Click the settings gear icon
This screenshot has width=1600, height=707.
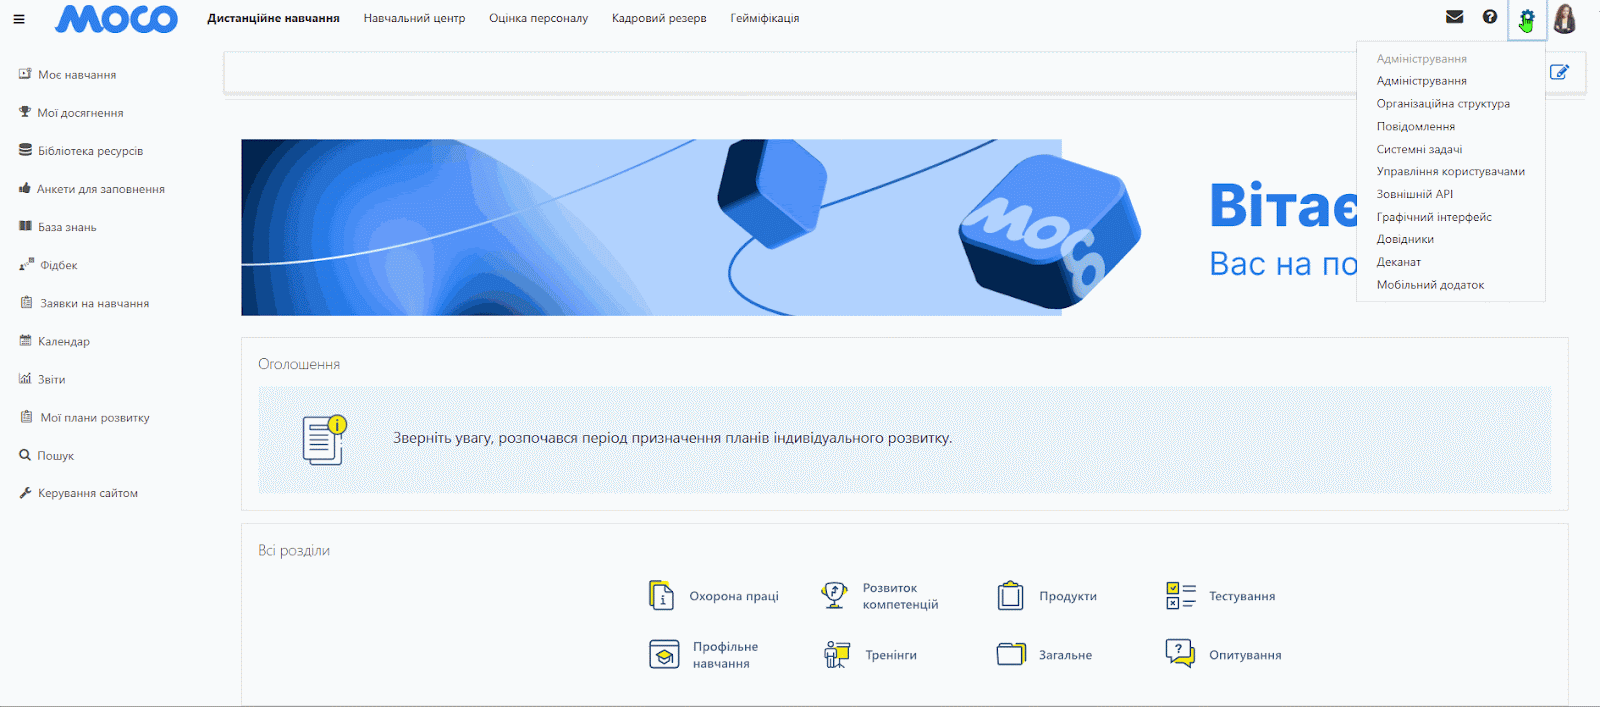click(1527, 18)
